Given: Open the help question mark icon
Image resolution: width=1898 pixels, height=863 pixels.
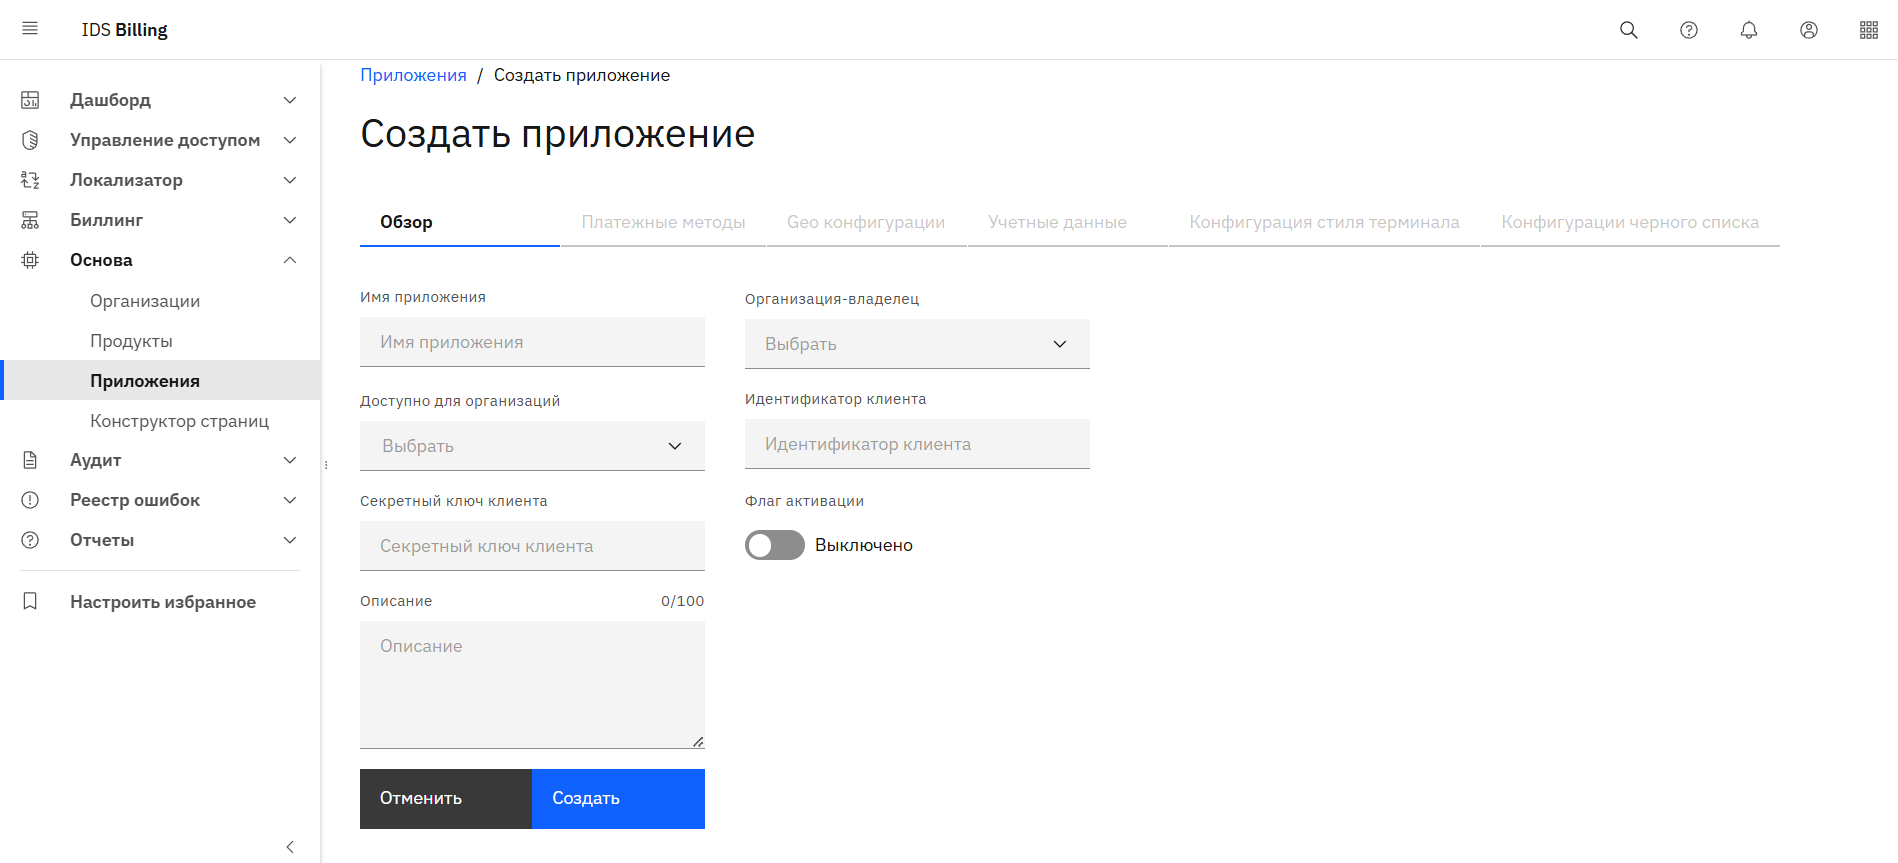Looking at the screenshot, I should pos(1688,30).
